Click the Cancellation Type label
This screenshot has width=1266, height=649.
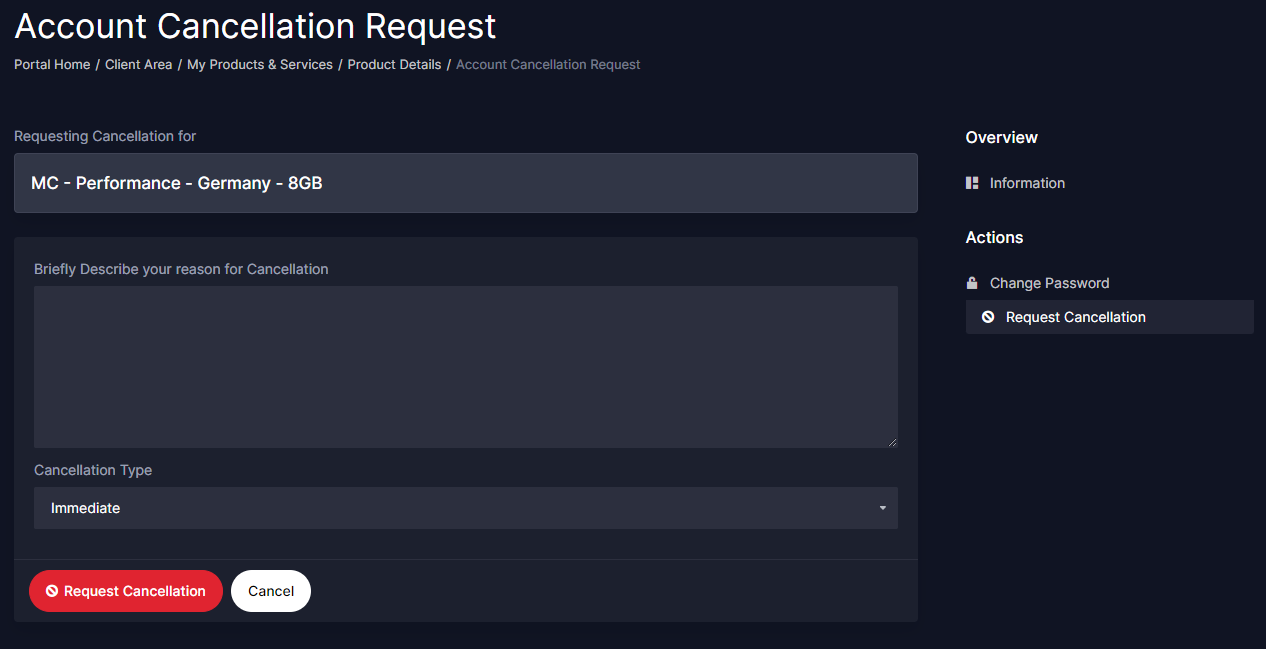point(93,470)
